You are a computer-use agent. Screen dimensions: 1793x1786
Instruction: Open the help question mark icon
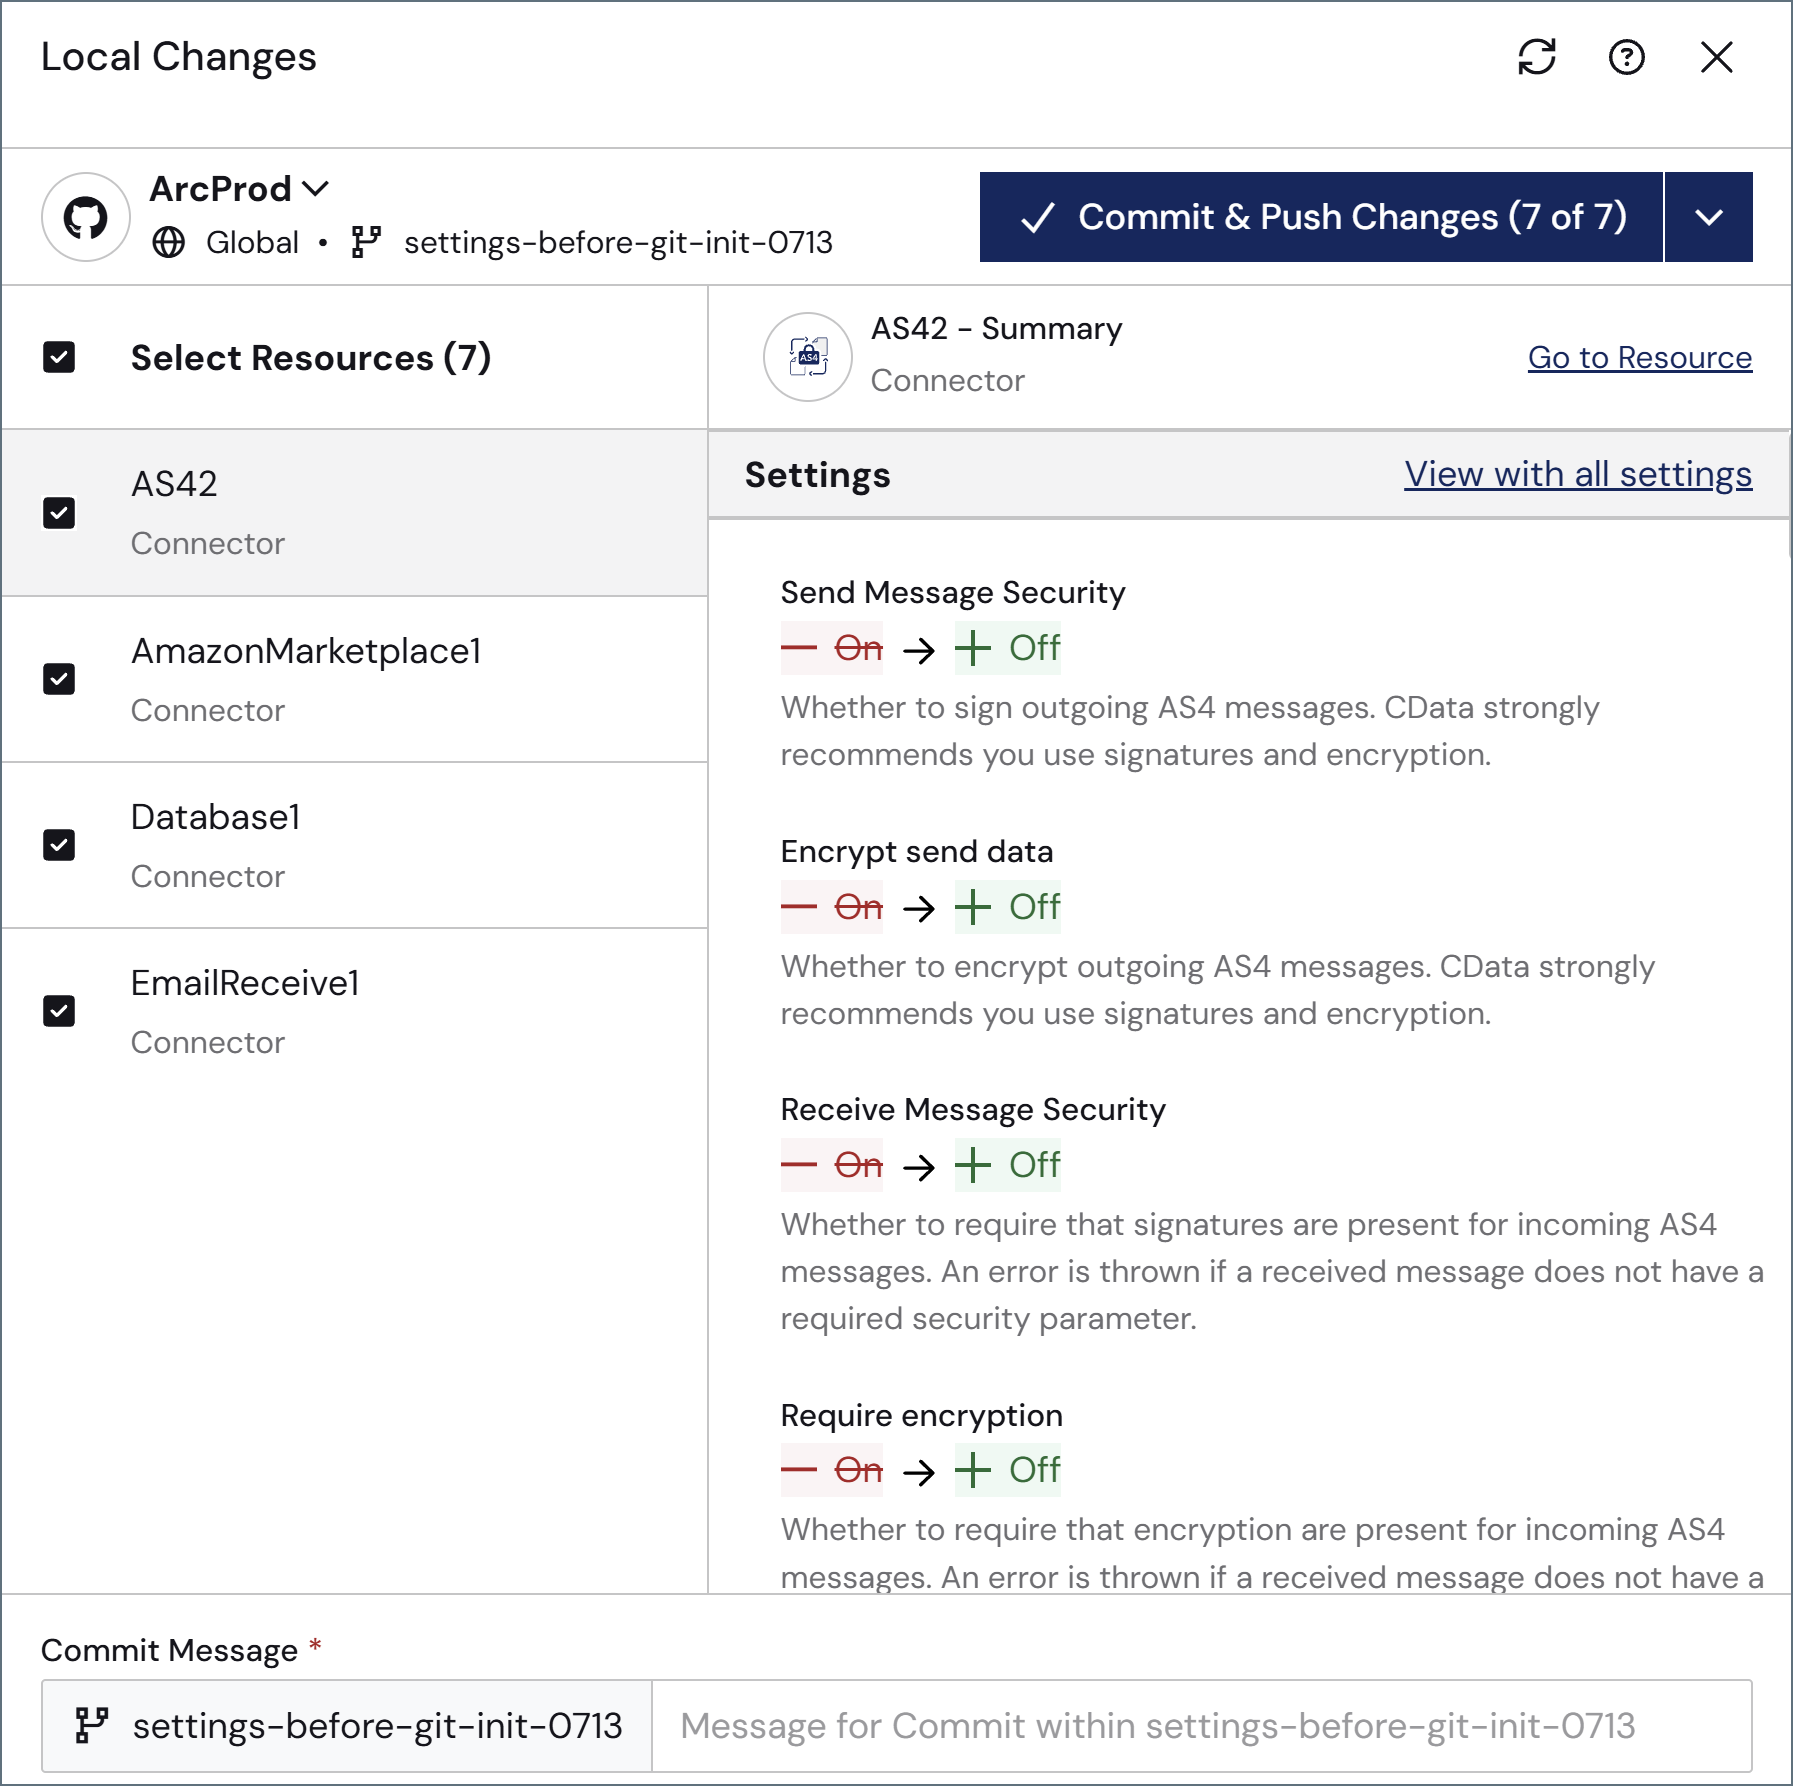1627,57
